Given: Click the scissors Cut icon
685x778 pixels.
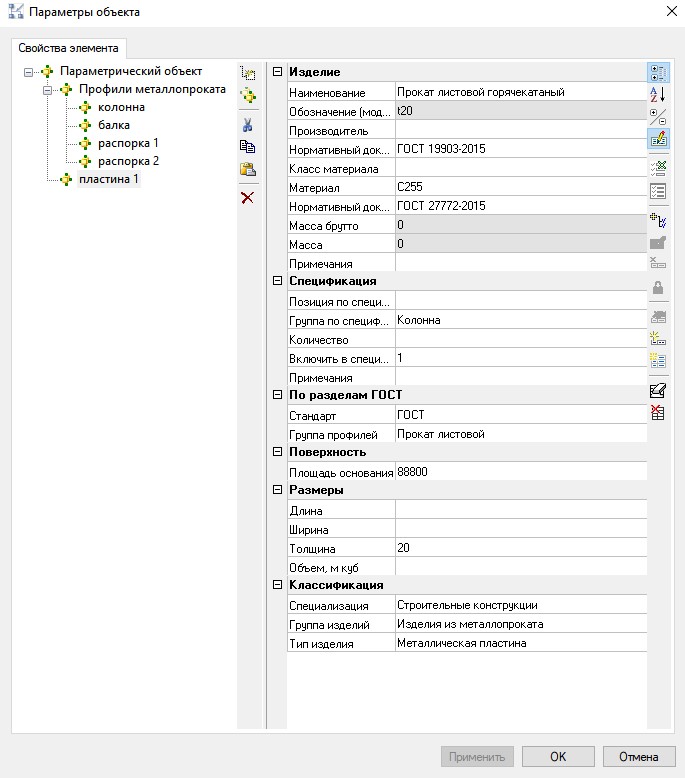Looking at the screenshot, I should pos(247,125).
